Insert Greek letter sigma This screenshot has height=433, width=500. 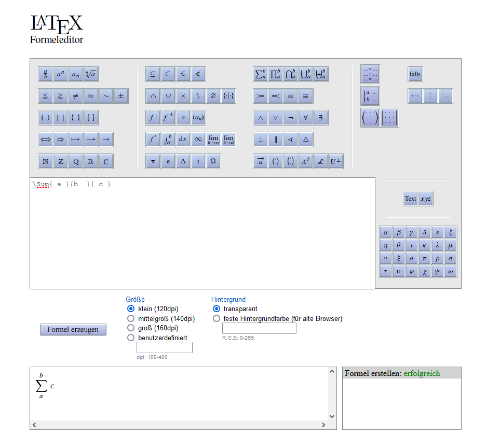click(451, 258)
